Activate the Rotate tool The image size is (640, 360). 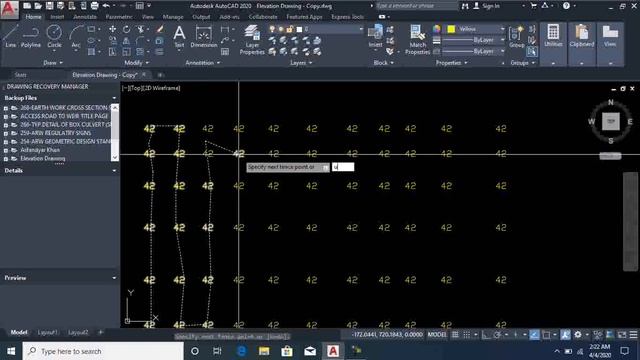pos(127,29)
